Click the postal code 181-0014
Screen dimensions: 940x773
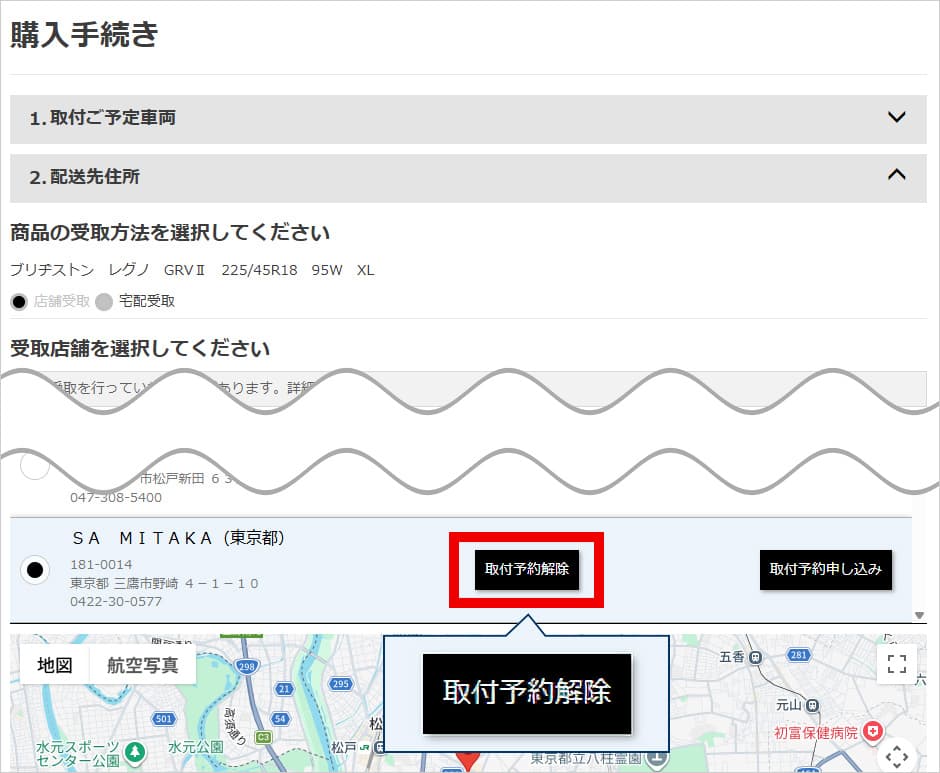(101, 564)
